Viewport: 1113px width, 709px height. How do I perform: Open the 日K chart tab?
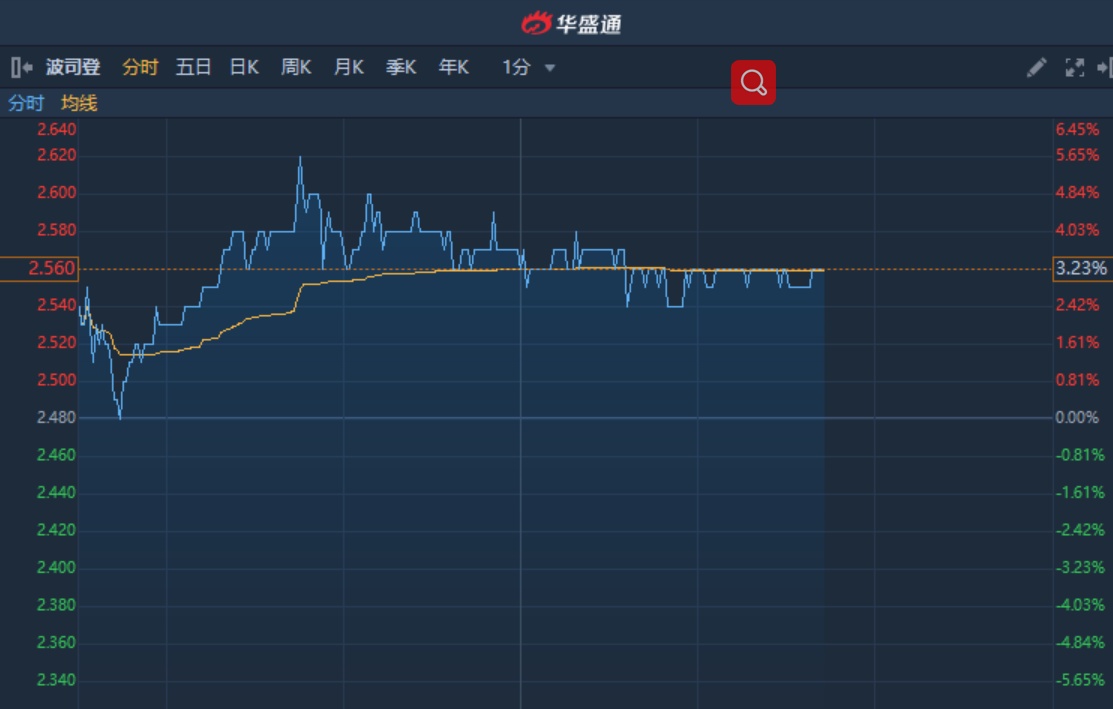244,67
